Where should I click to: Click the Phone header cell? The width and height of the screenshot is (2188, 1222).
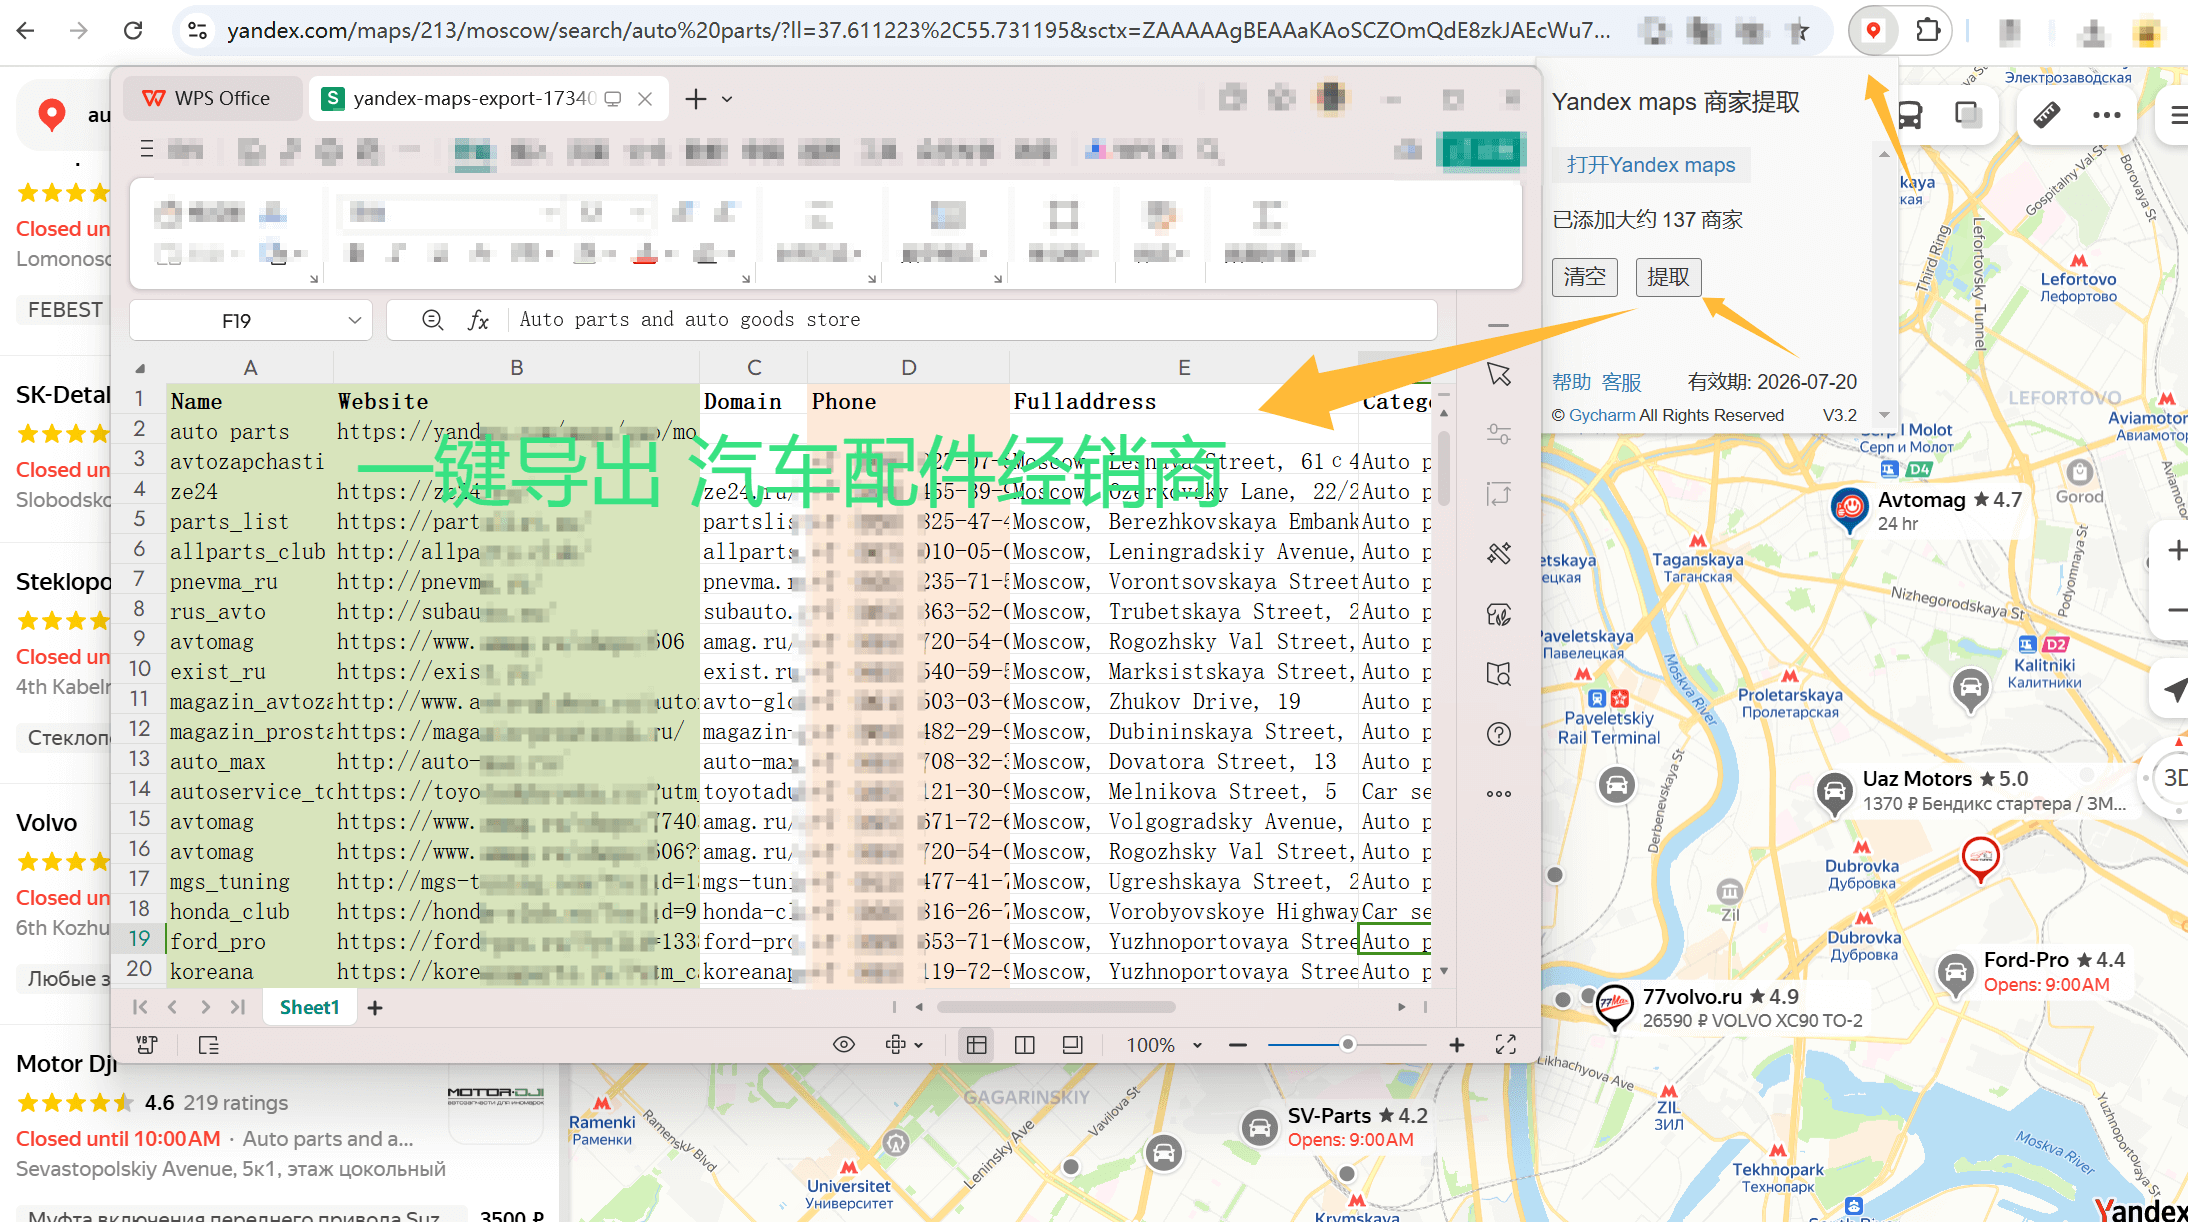coord(907,402)
